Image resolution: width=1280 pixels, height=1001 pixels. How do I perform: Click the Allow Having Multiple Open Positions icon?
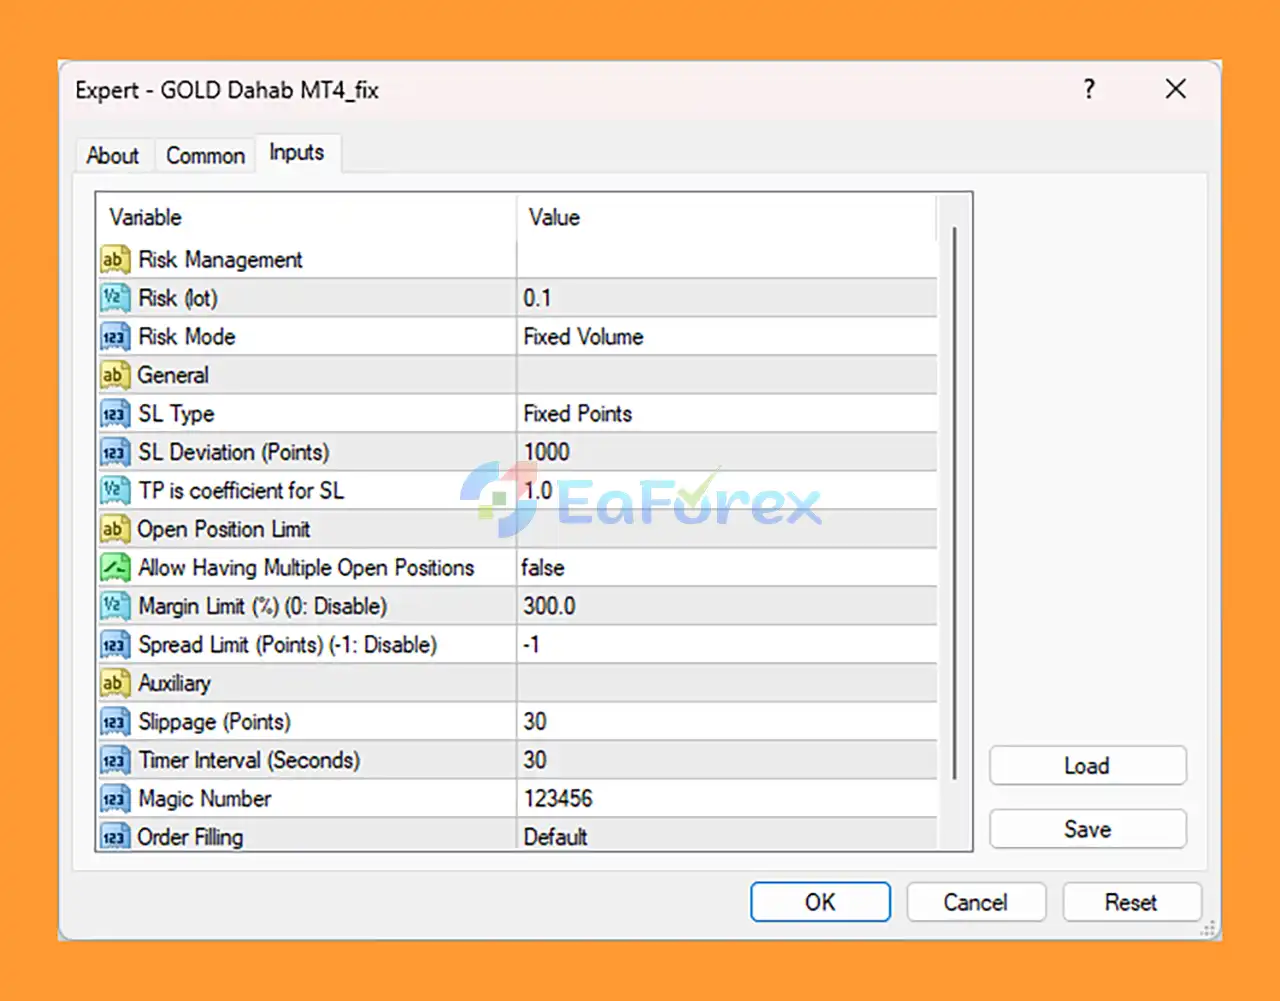point(114,568)
